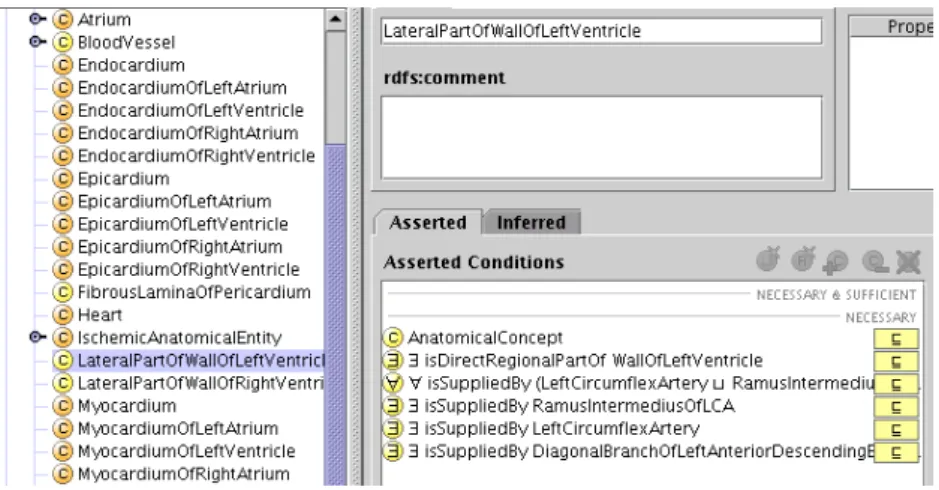Screen dimensions: 939x490
Task: Select the Asserted tab
Action: pos(428,222)
